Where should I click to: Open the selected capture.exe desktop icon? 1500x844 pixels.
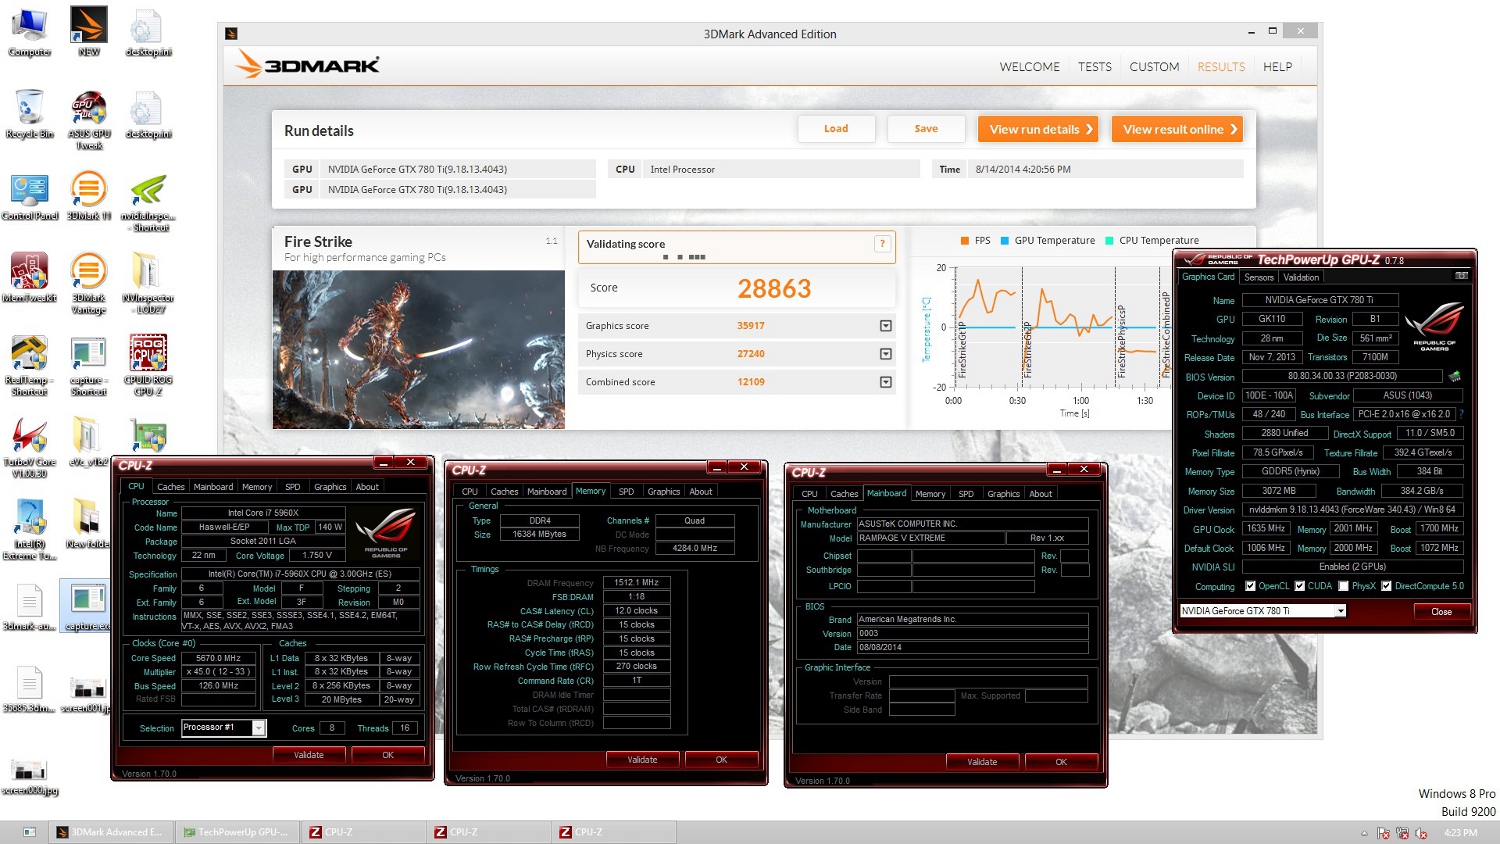[x=87, y=606]
